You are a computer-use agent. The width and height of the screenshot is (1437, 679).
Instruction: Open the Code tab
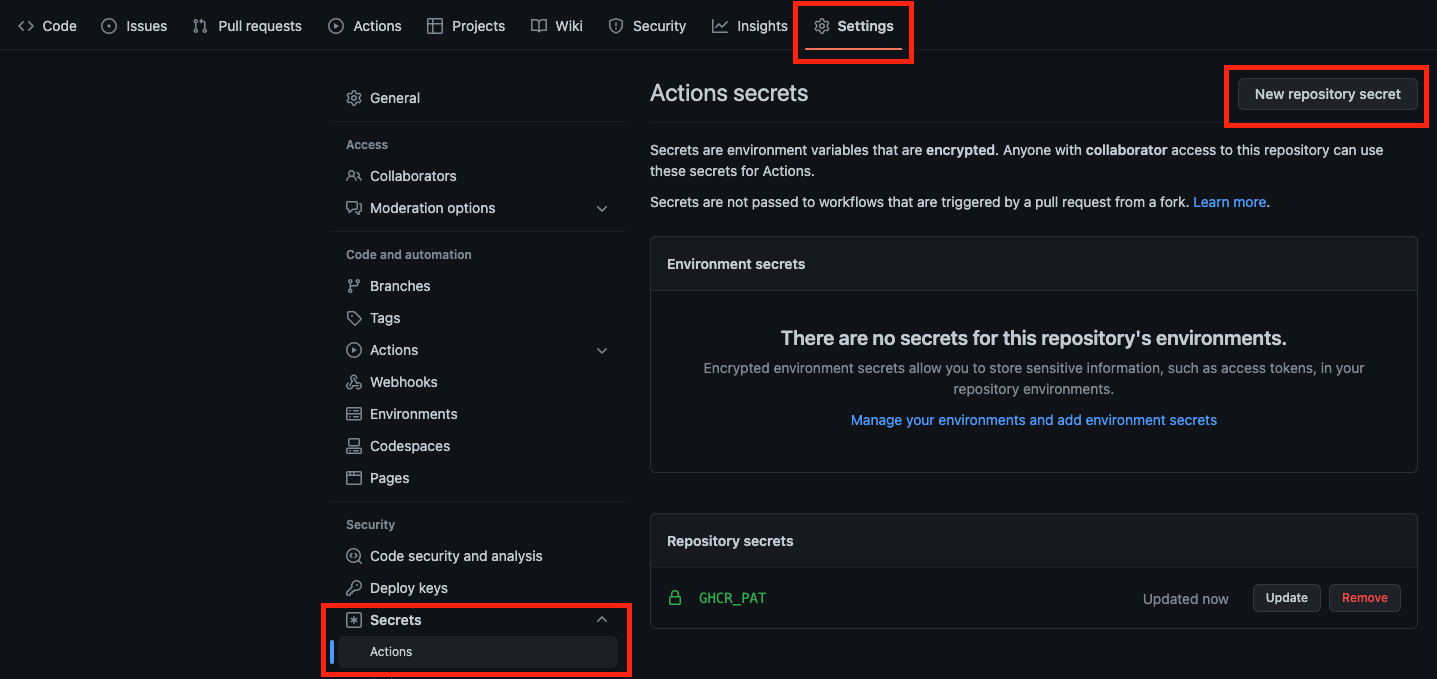point(47,26)
